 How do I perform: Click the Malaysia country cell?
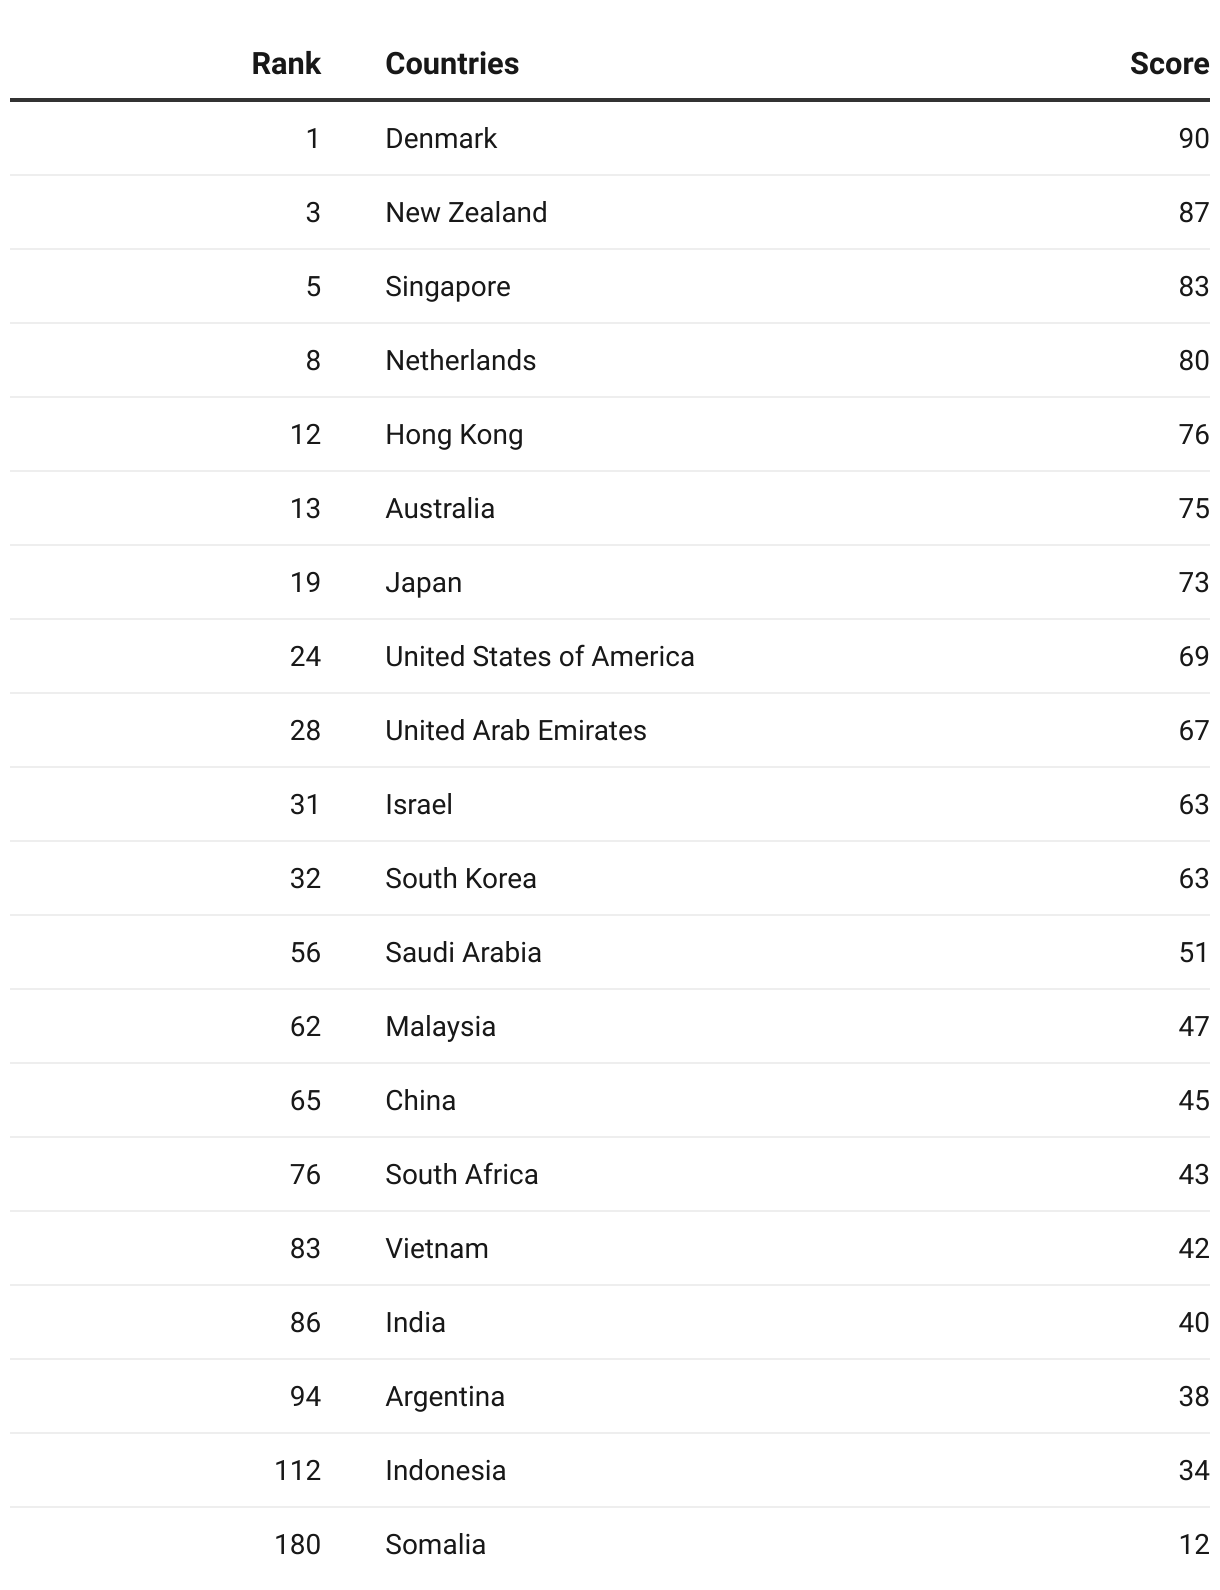tap(441, 1027)
